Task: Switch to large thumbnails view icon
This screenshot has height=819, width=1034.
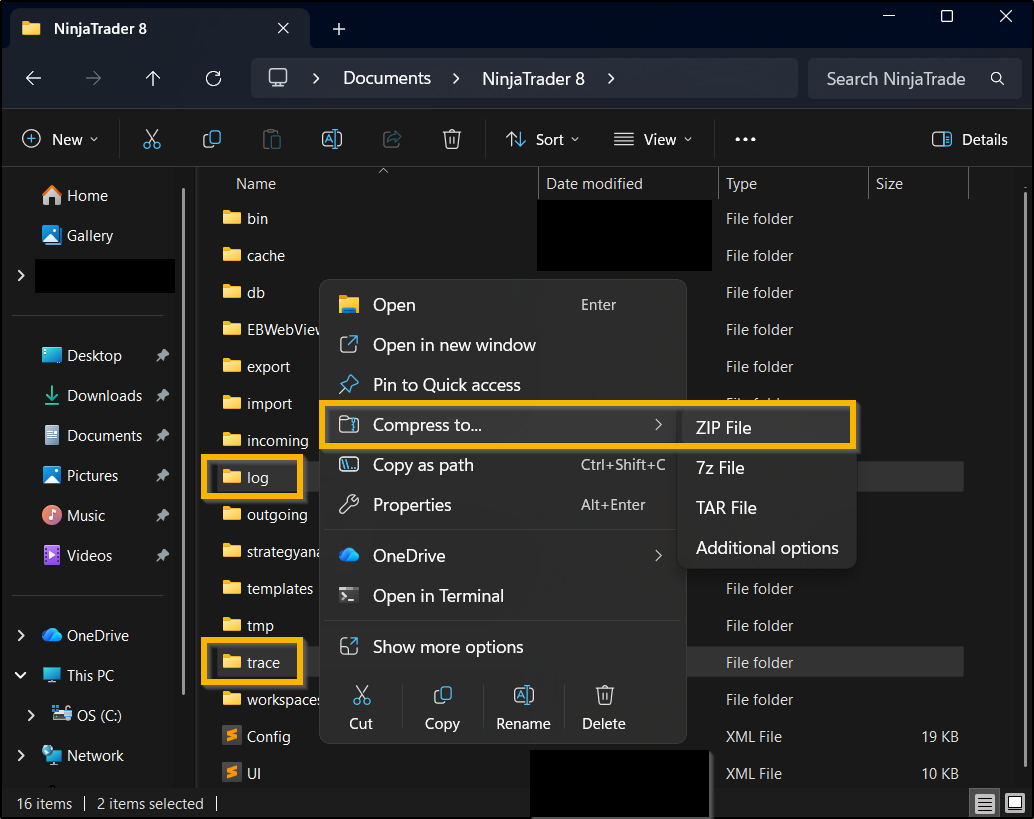Action: pyautogui.click(x=1014, y=803)
